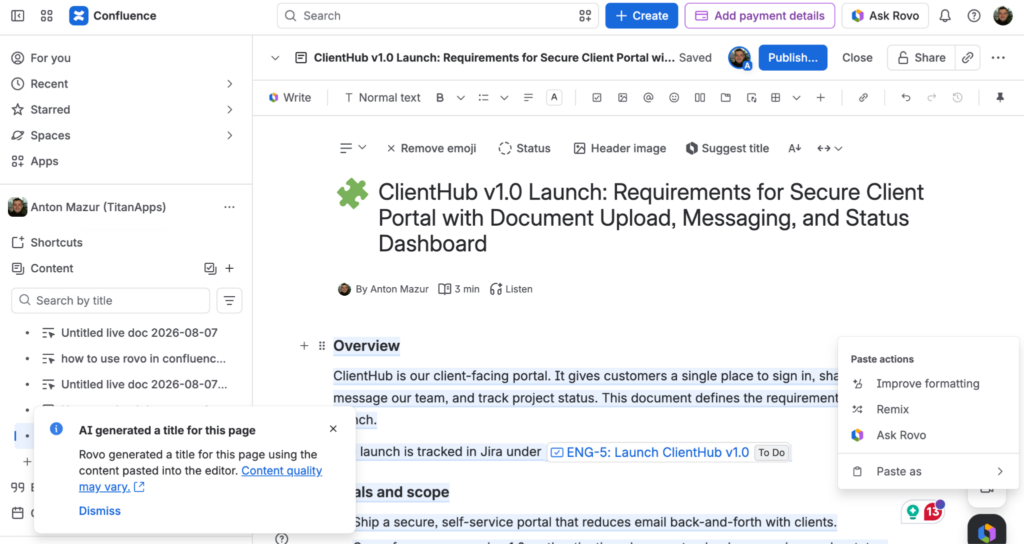Viewport: 1024px width, 544px height.
Task: Open Ask Rovo in header
Action: pyautogui.click(x=885, y=16)
